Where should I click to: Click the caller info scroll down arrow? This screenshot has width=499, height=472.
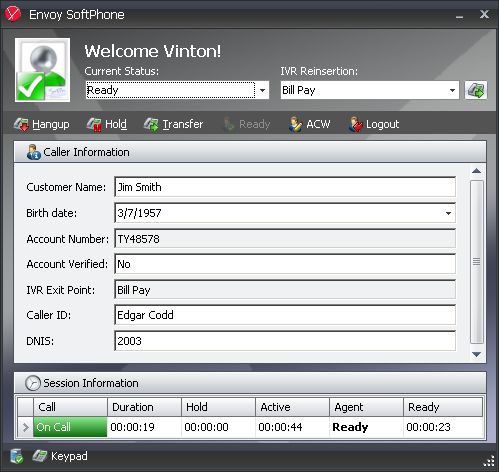[x=477, y=354]
